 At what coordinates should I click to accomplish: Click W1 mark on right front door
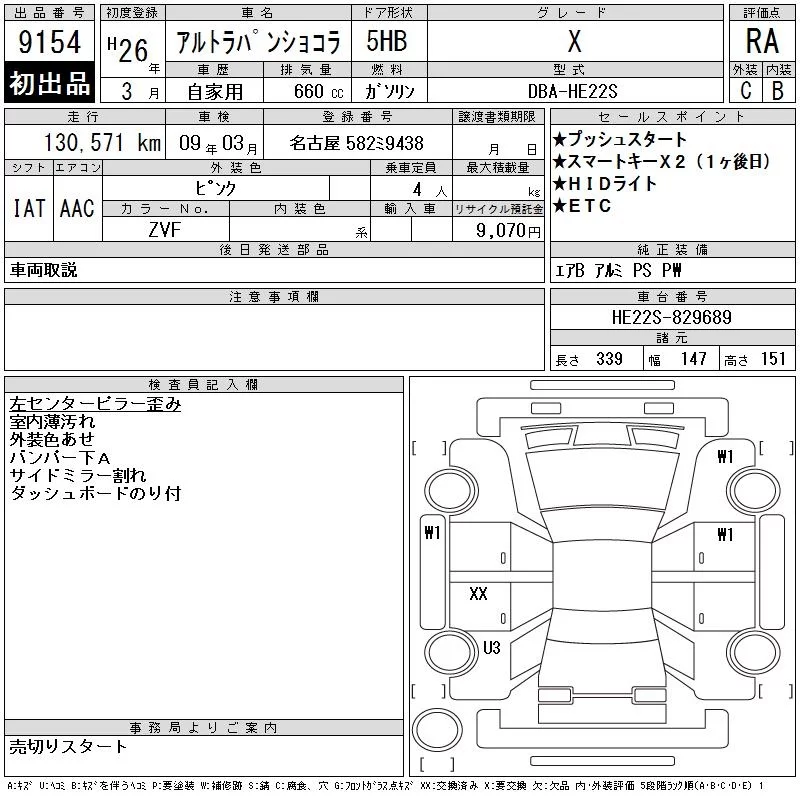tap(725, 534)
